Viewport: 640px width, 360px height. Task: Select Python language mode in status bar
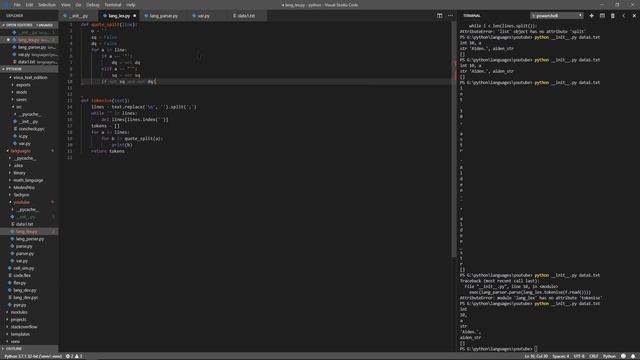click(x=609, y=356)
